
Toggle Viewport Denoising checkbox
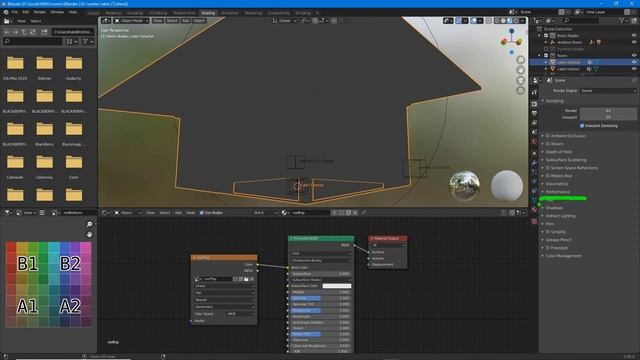click(582, 126)
